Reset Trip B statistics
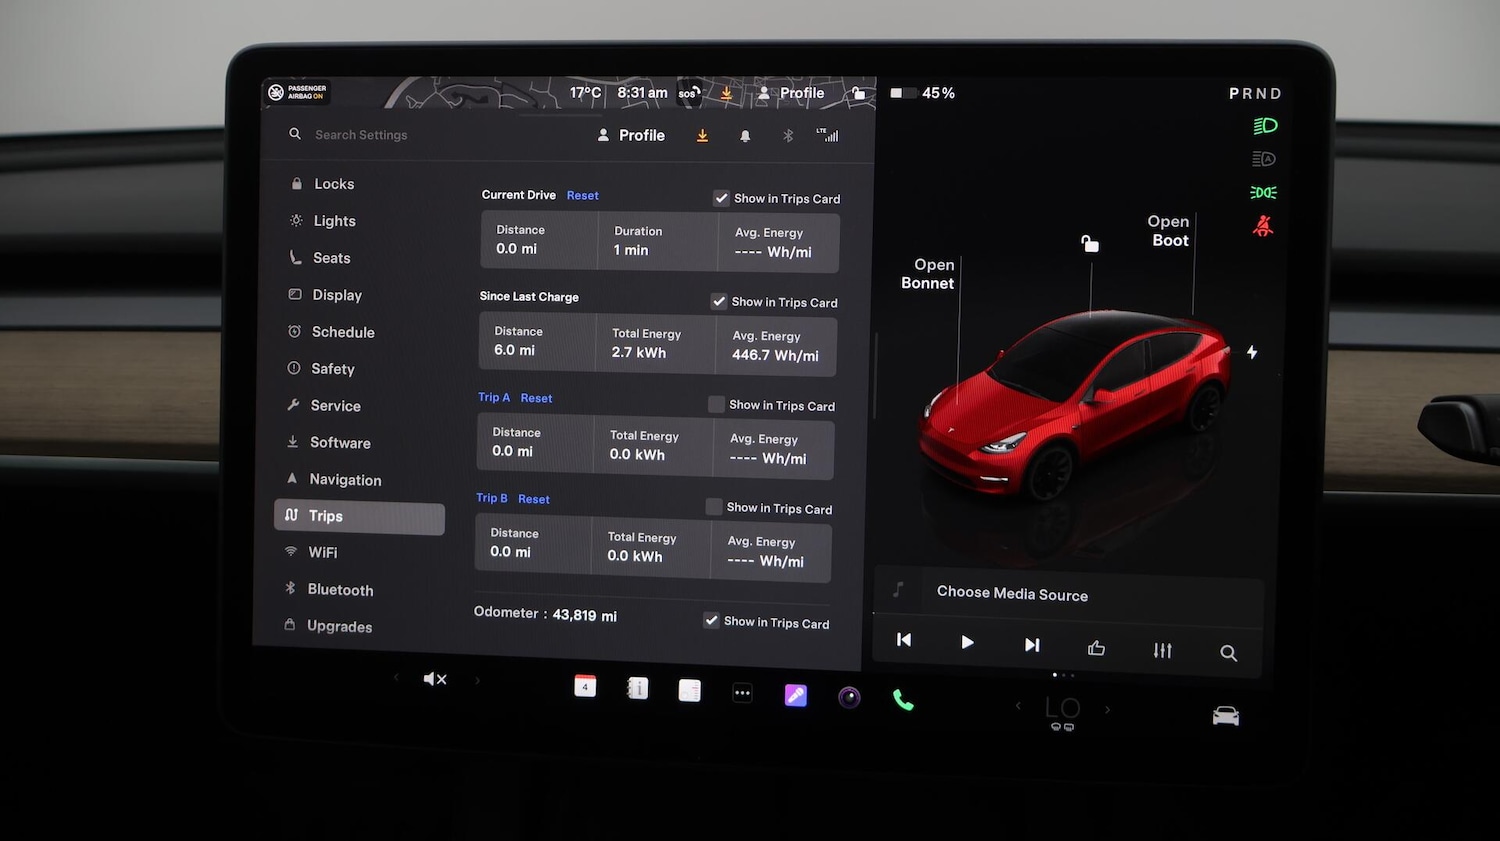The height and width of the screenshot is (841, 1500). click(x=534, y=498)
